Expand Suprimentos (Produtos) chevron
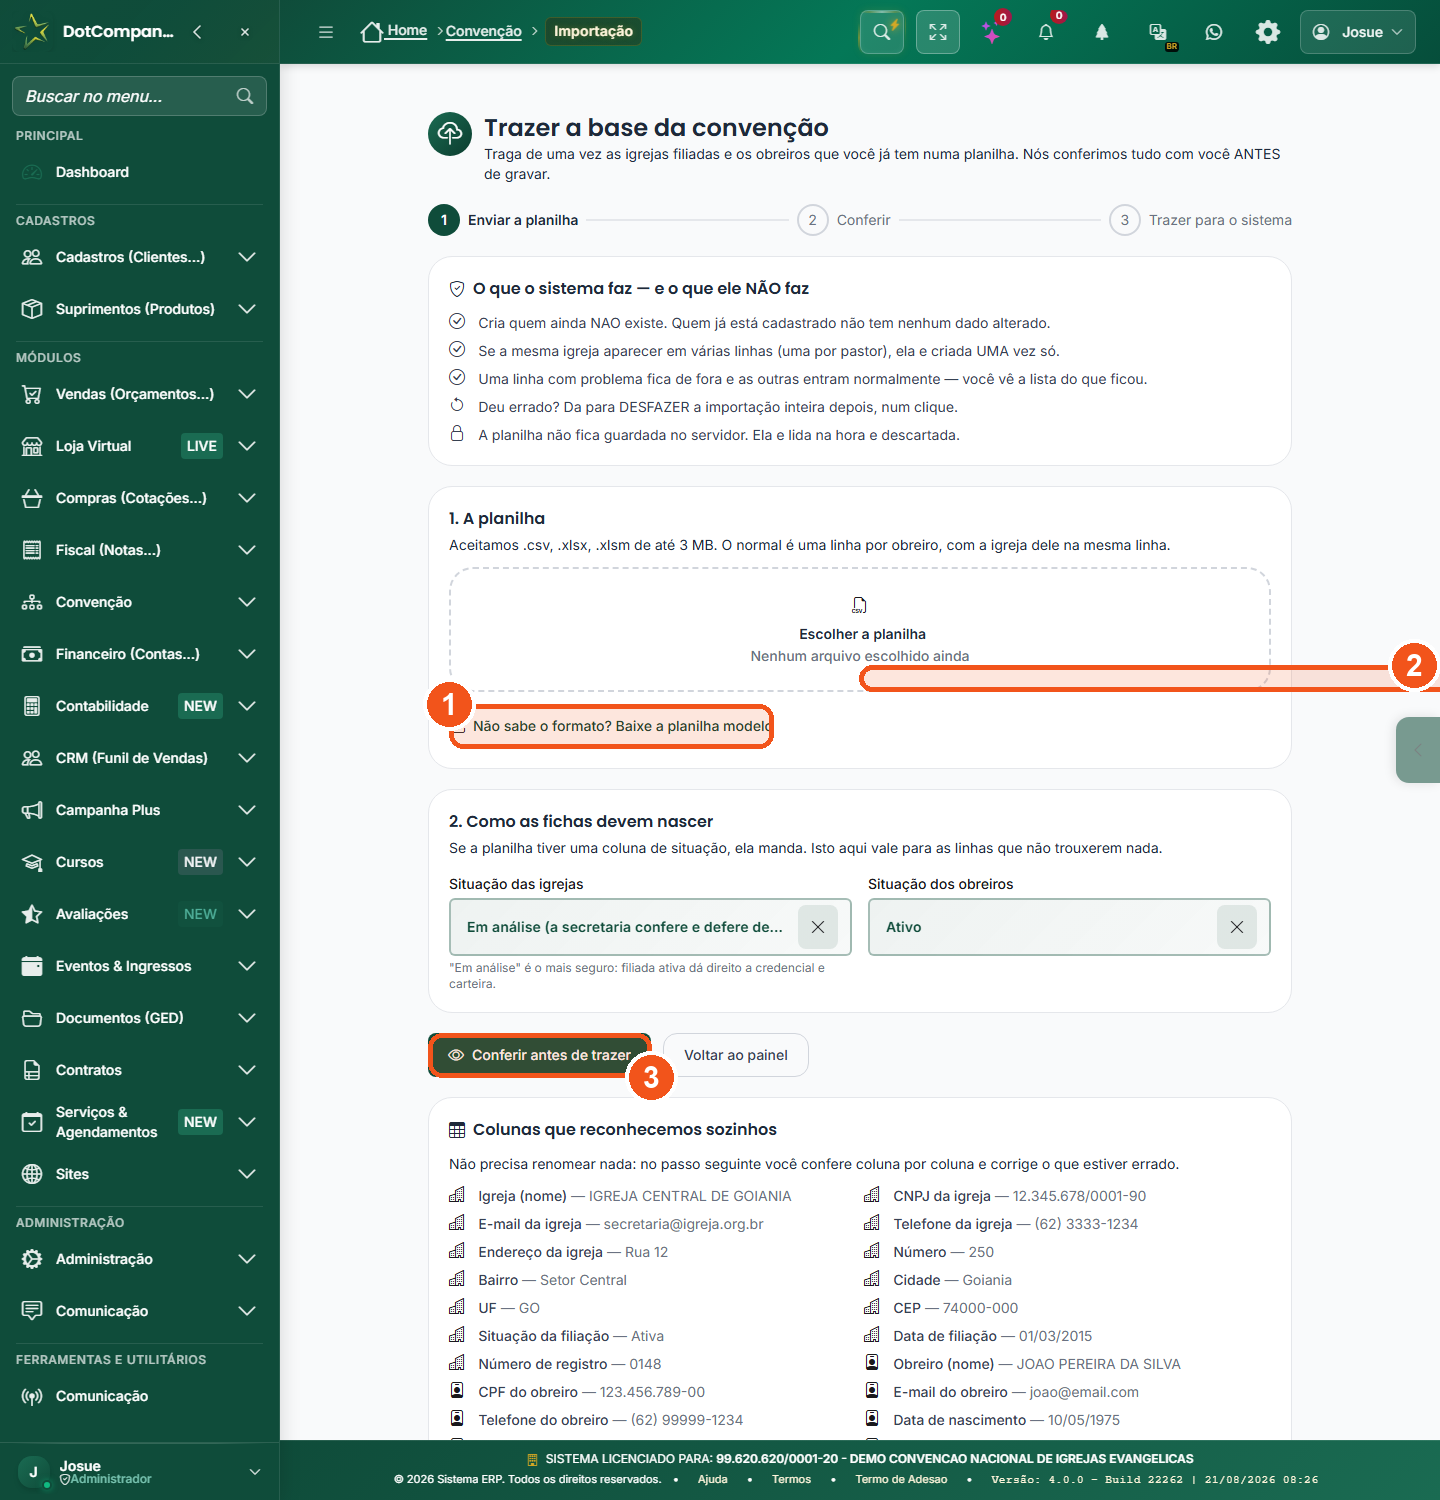This screenshot has height=1500, width=1440. (247, 309)
